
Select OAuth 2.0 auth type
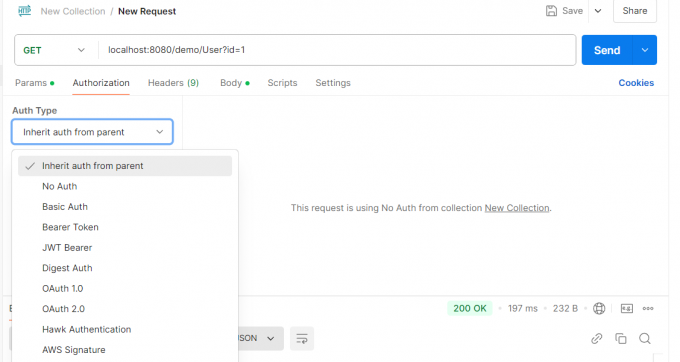(125, 309)
